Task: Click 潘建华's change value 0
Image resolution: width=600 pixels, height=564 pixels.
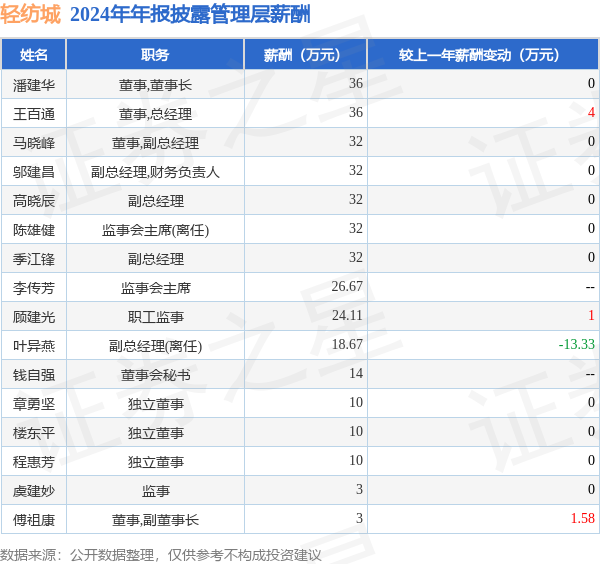Action: (x=591, y=83)
